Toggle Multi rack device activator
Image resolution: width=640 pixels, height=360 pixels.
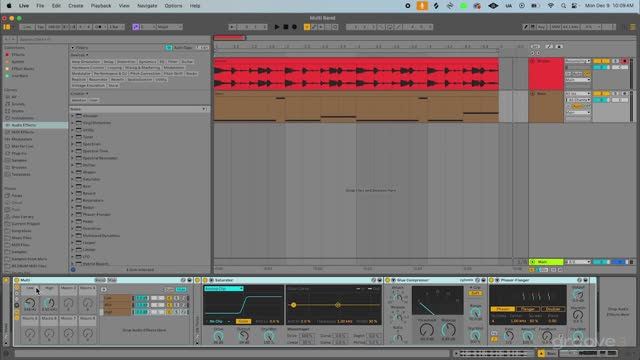pos(17,280)
